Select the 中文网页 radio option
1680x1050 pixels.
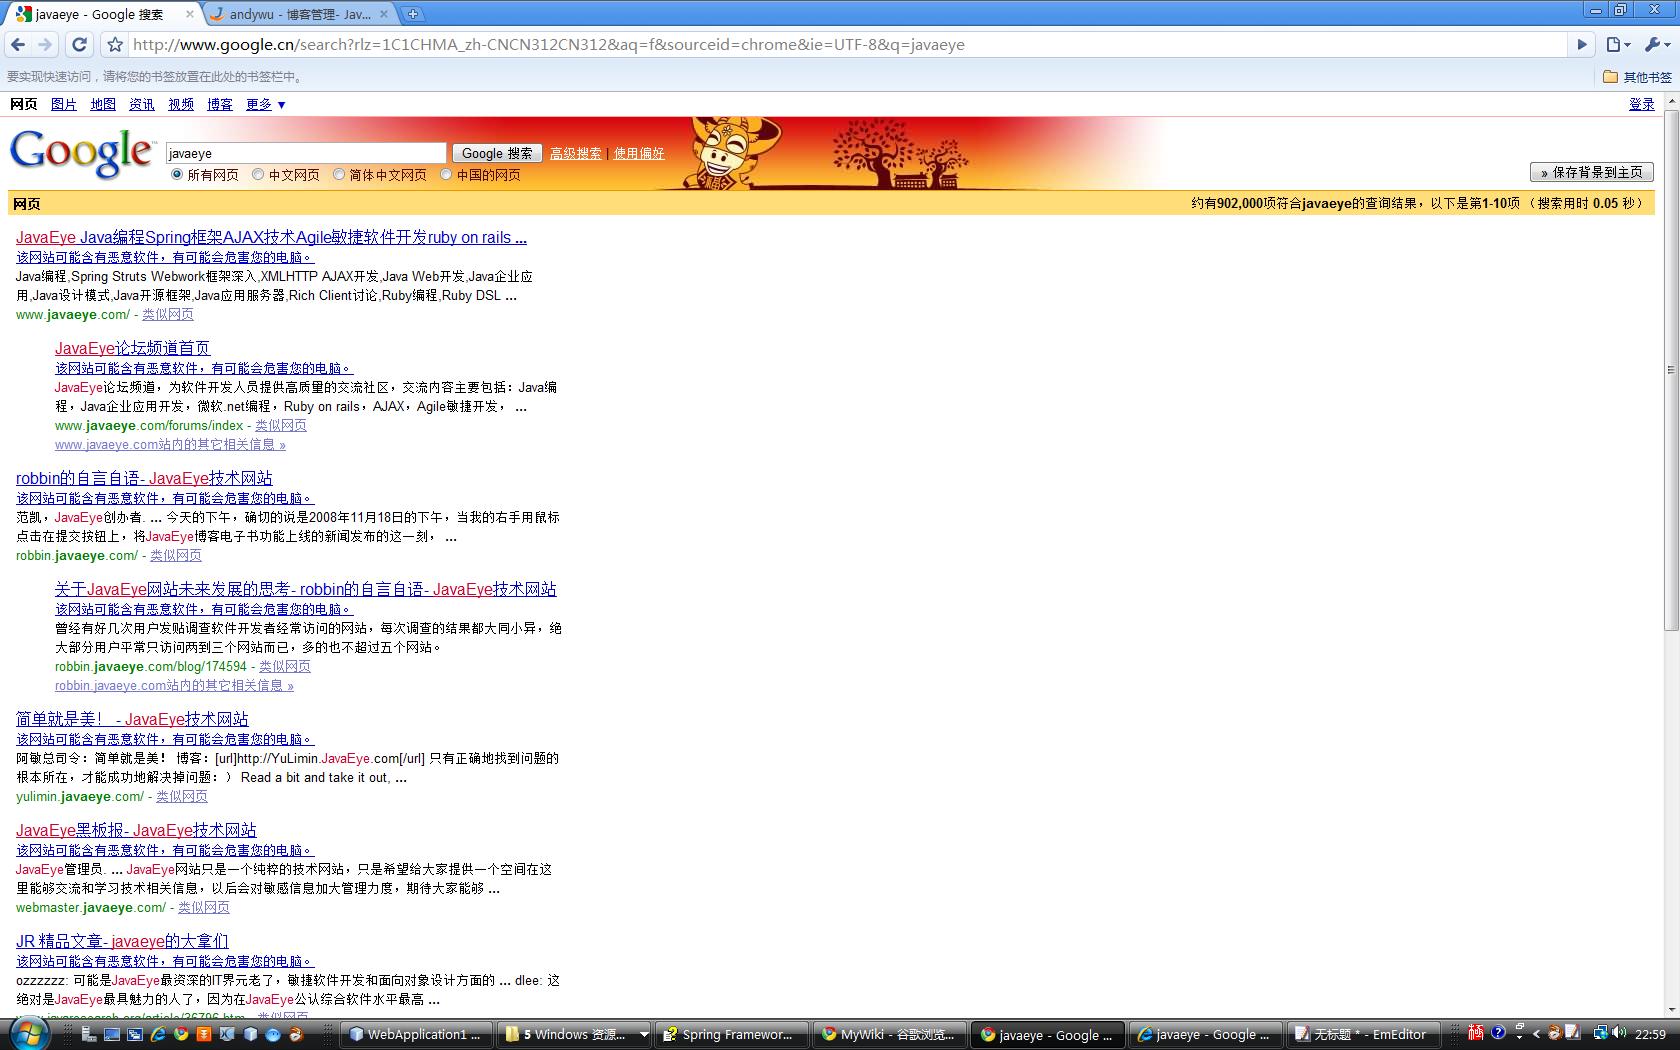tap(258, 174)
